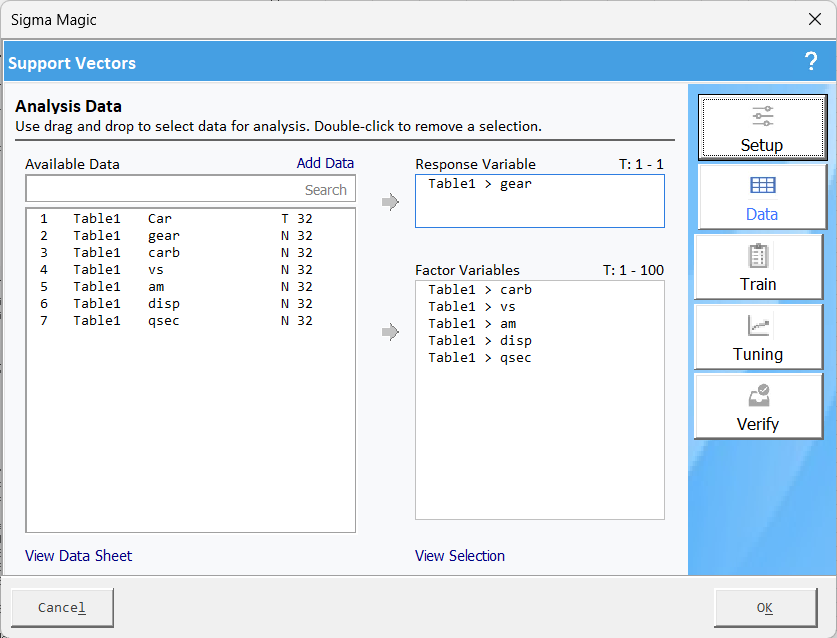Click arrow to assign Response Variable
Viewport: 837px width, 638px height.
pyautogui.click(x=390, y=203)
